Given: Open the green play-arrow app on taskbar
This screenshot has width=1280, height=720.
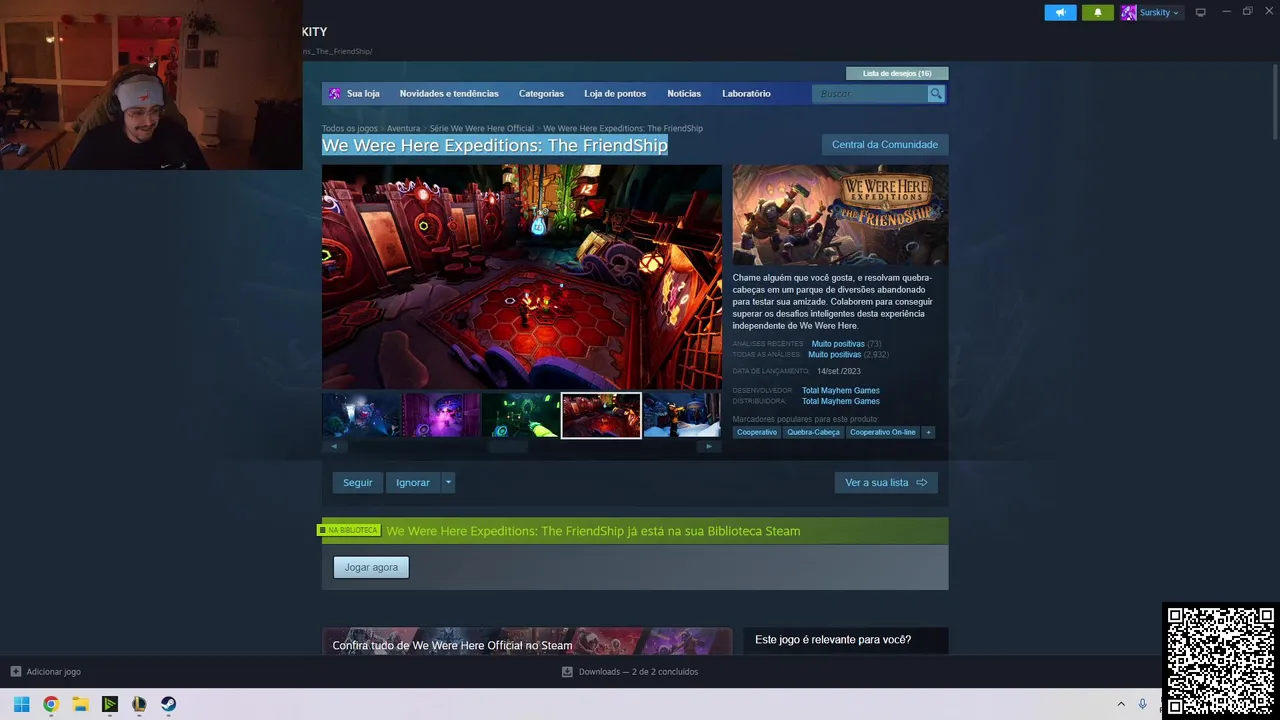Looking at the screenshot, I should click(x=110, y=704).
